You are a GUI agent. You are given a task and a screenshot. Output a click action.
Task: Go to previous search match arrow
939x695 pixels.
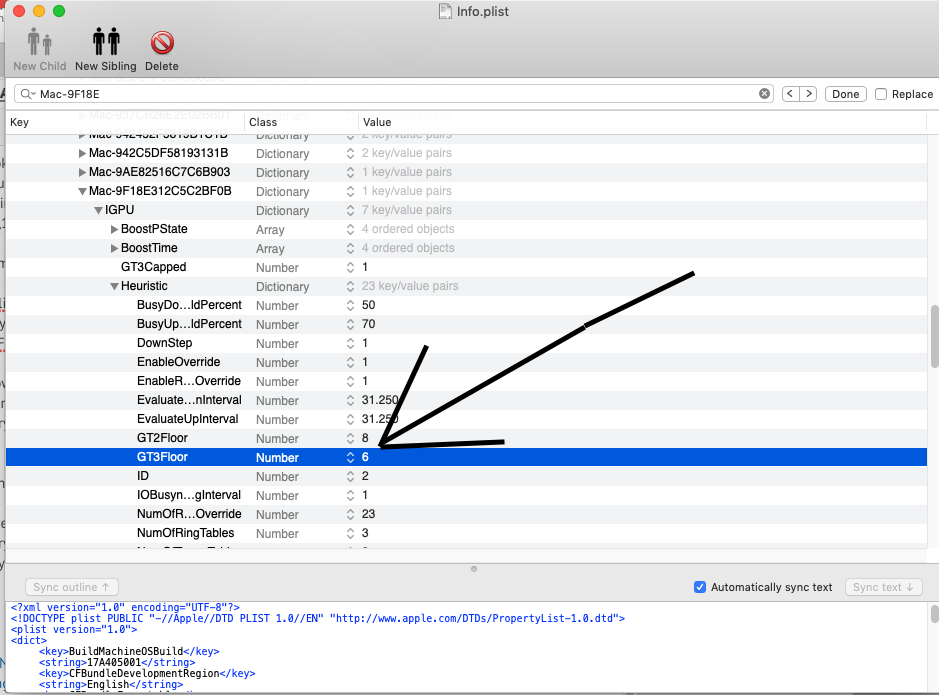click(x=790, y=94)
